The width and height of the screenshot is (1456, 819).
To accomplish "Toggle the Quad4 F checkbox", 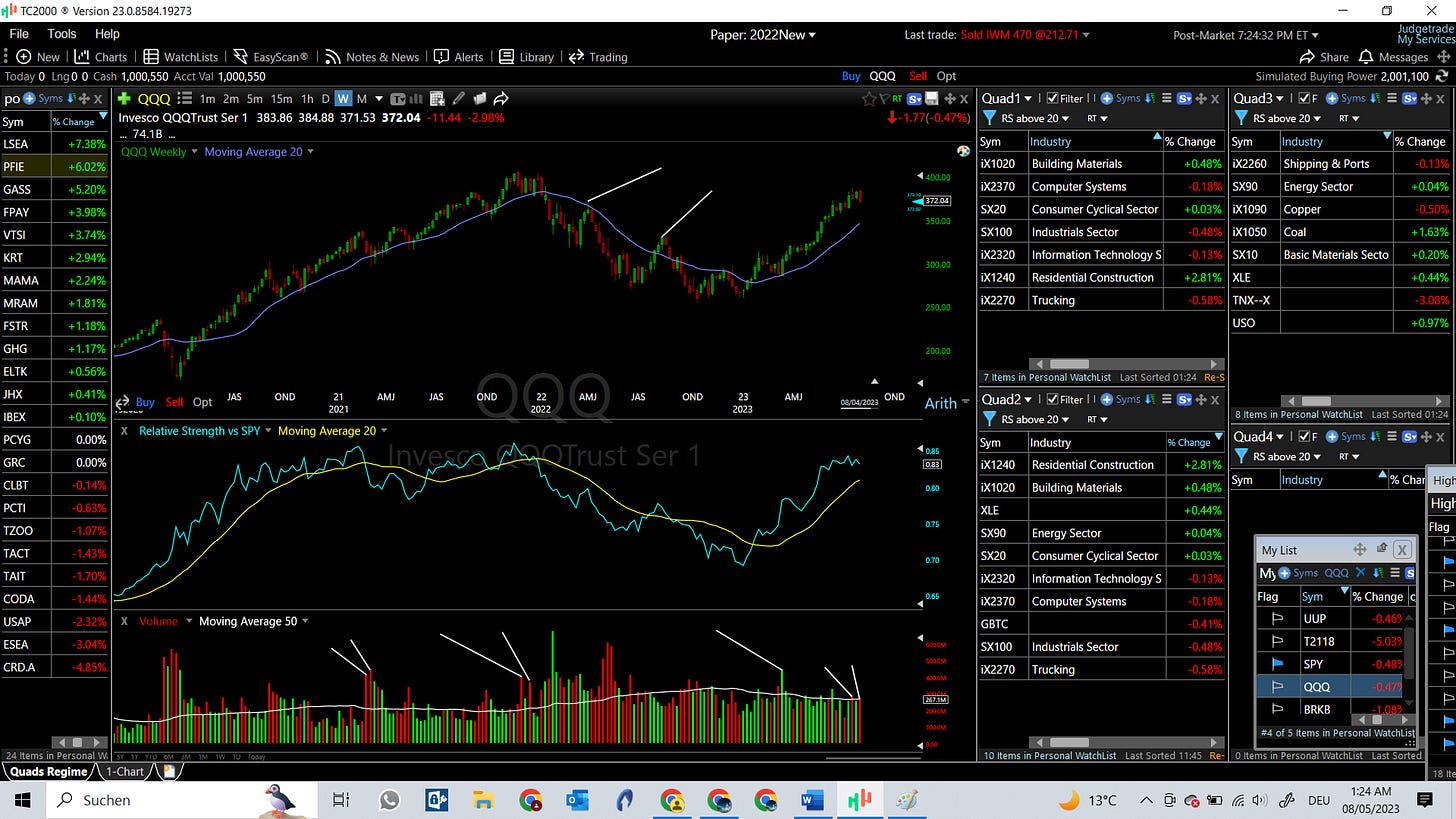I will 1304,436.
